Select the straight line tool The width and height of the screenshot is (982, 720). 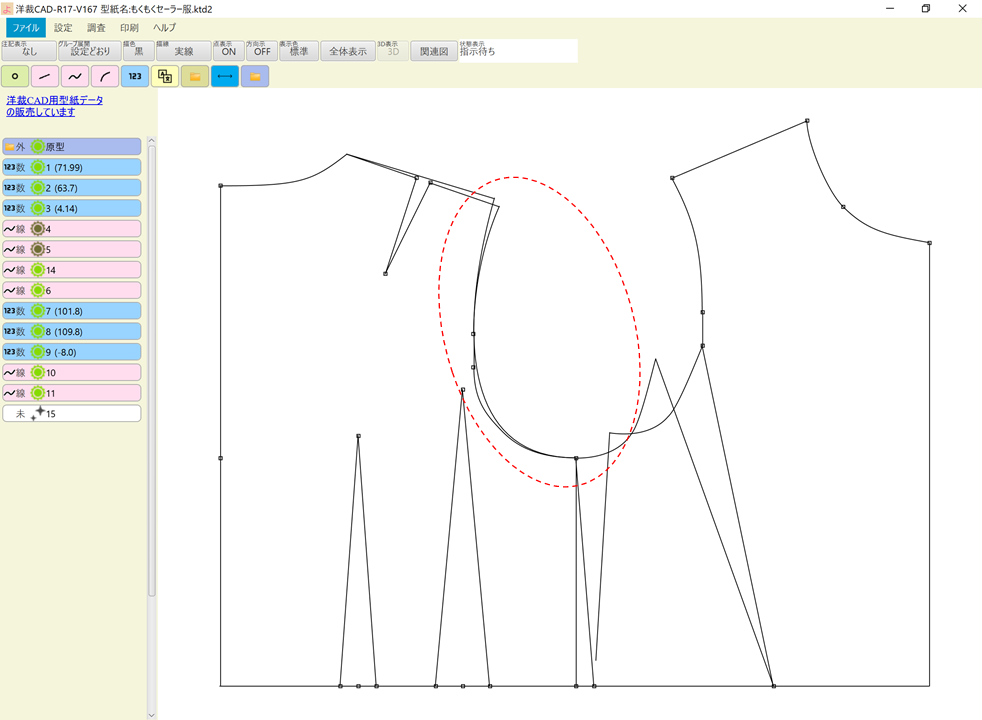coord(44,75)
